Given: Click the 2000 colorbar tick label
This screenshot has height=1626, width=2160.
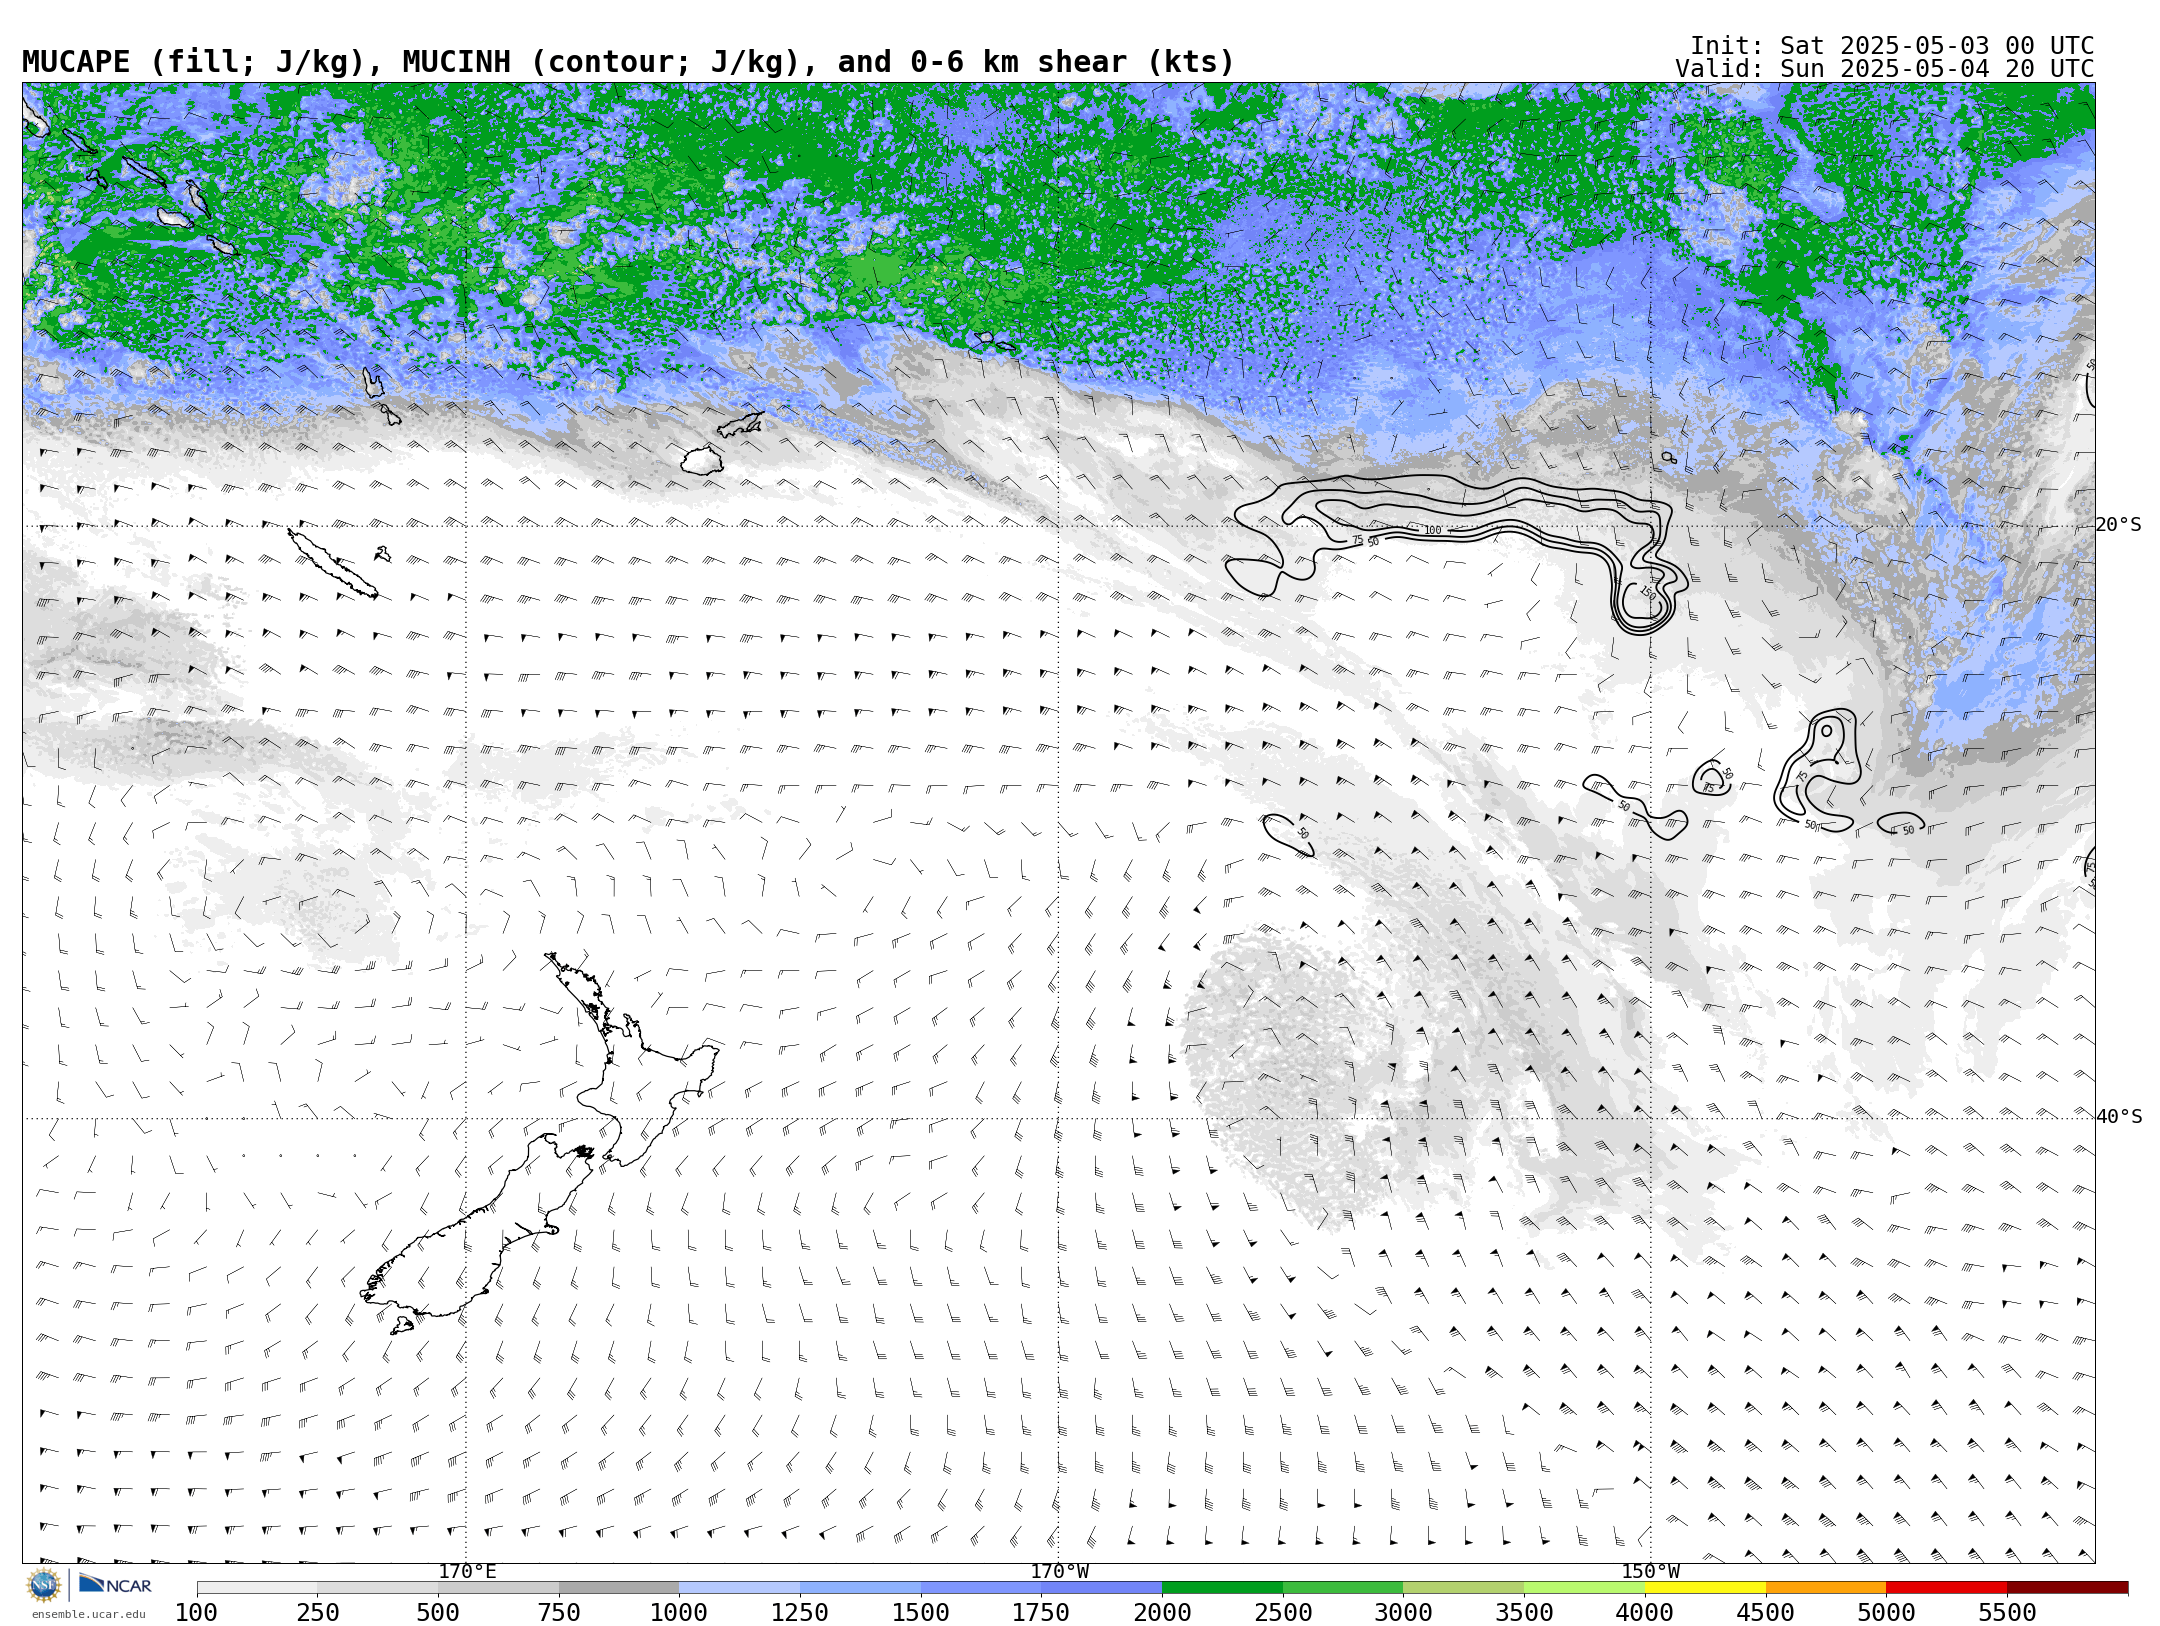Looking at the screenshot, I should tap(1163, 1613).
